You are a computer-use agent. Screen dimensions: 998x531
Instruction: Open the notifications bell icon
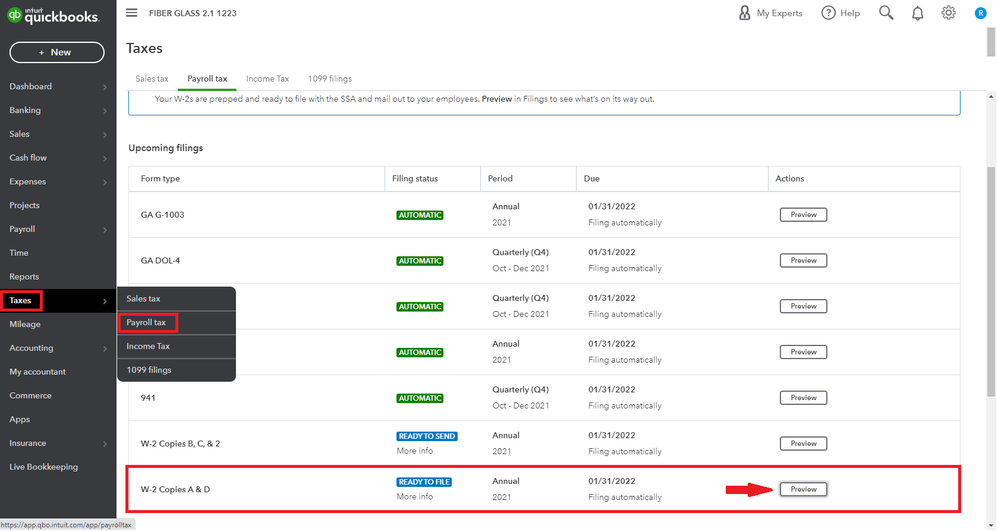click(917, 13)
